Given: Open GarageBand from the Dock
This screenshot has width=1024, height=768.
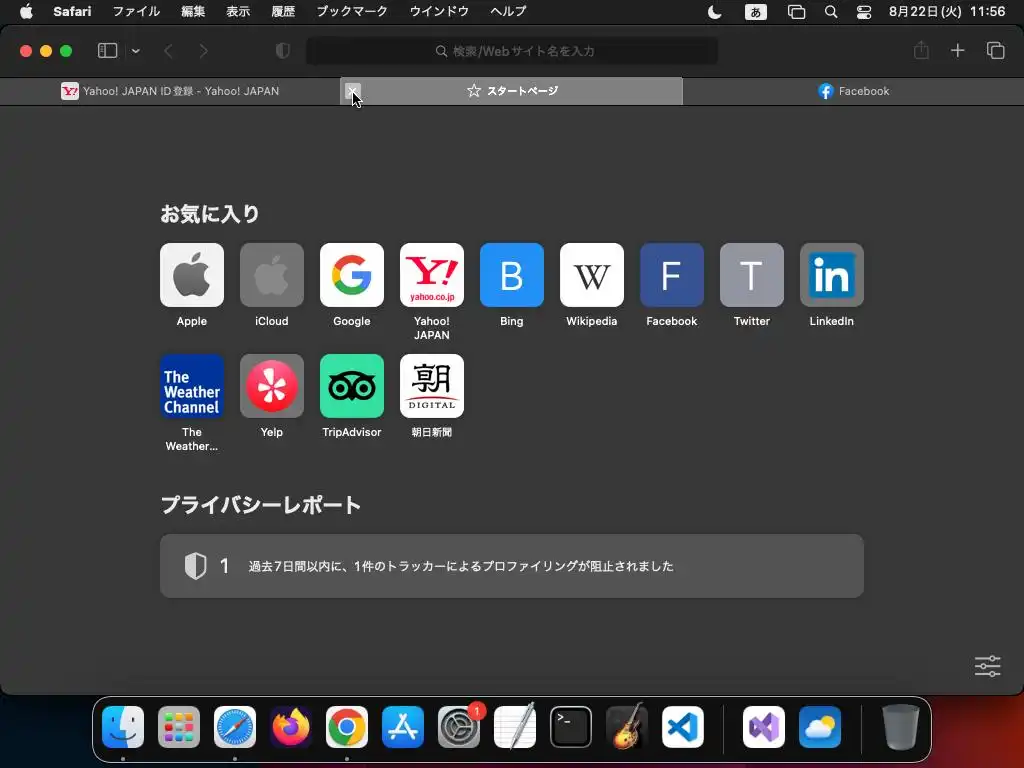Looking at the screenshot, I should [x=627, y=727].
